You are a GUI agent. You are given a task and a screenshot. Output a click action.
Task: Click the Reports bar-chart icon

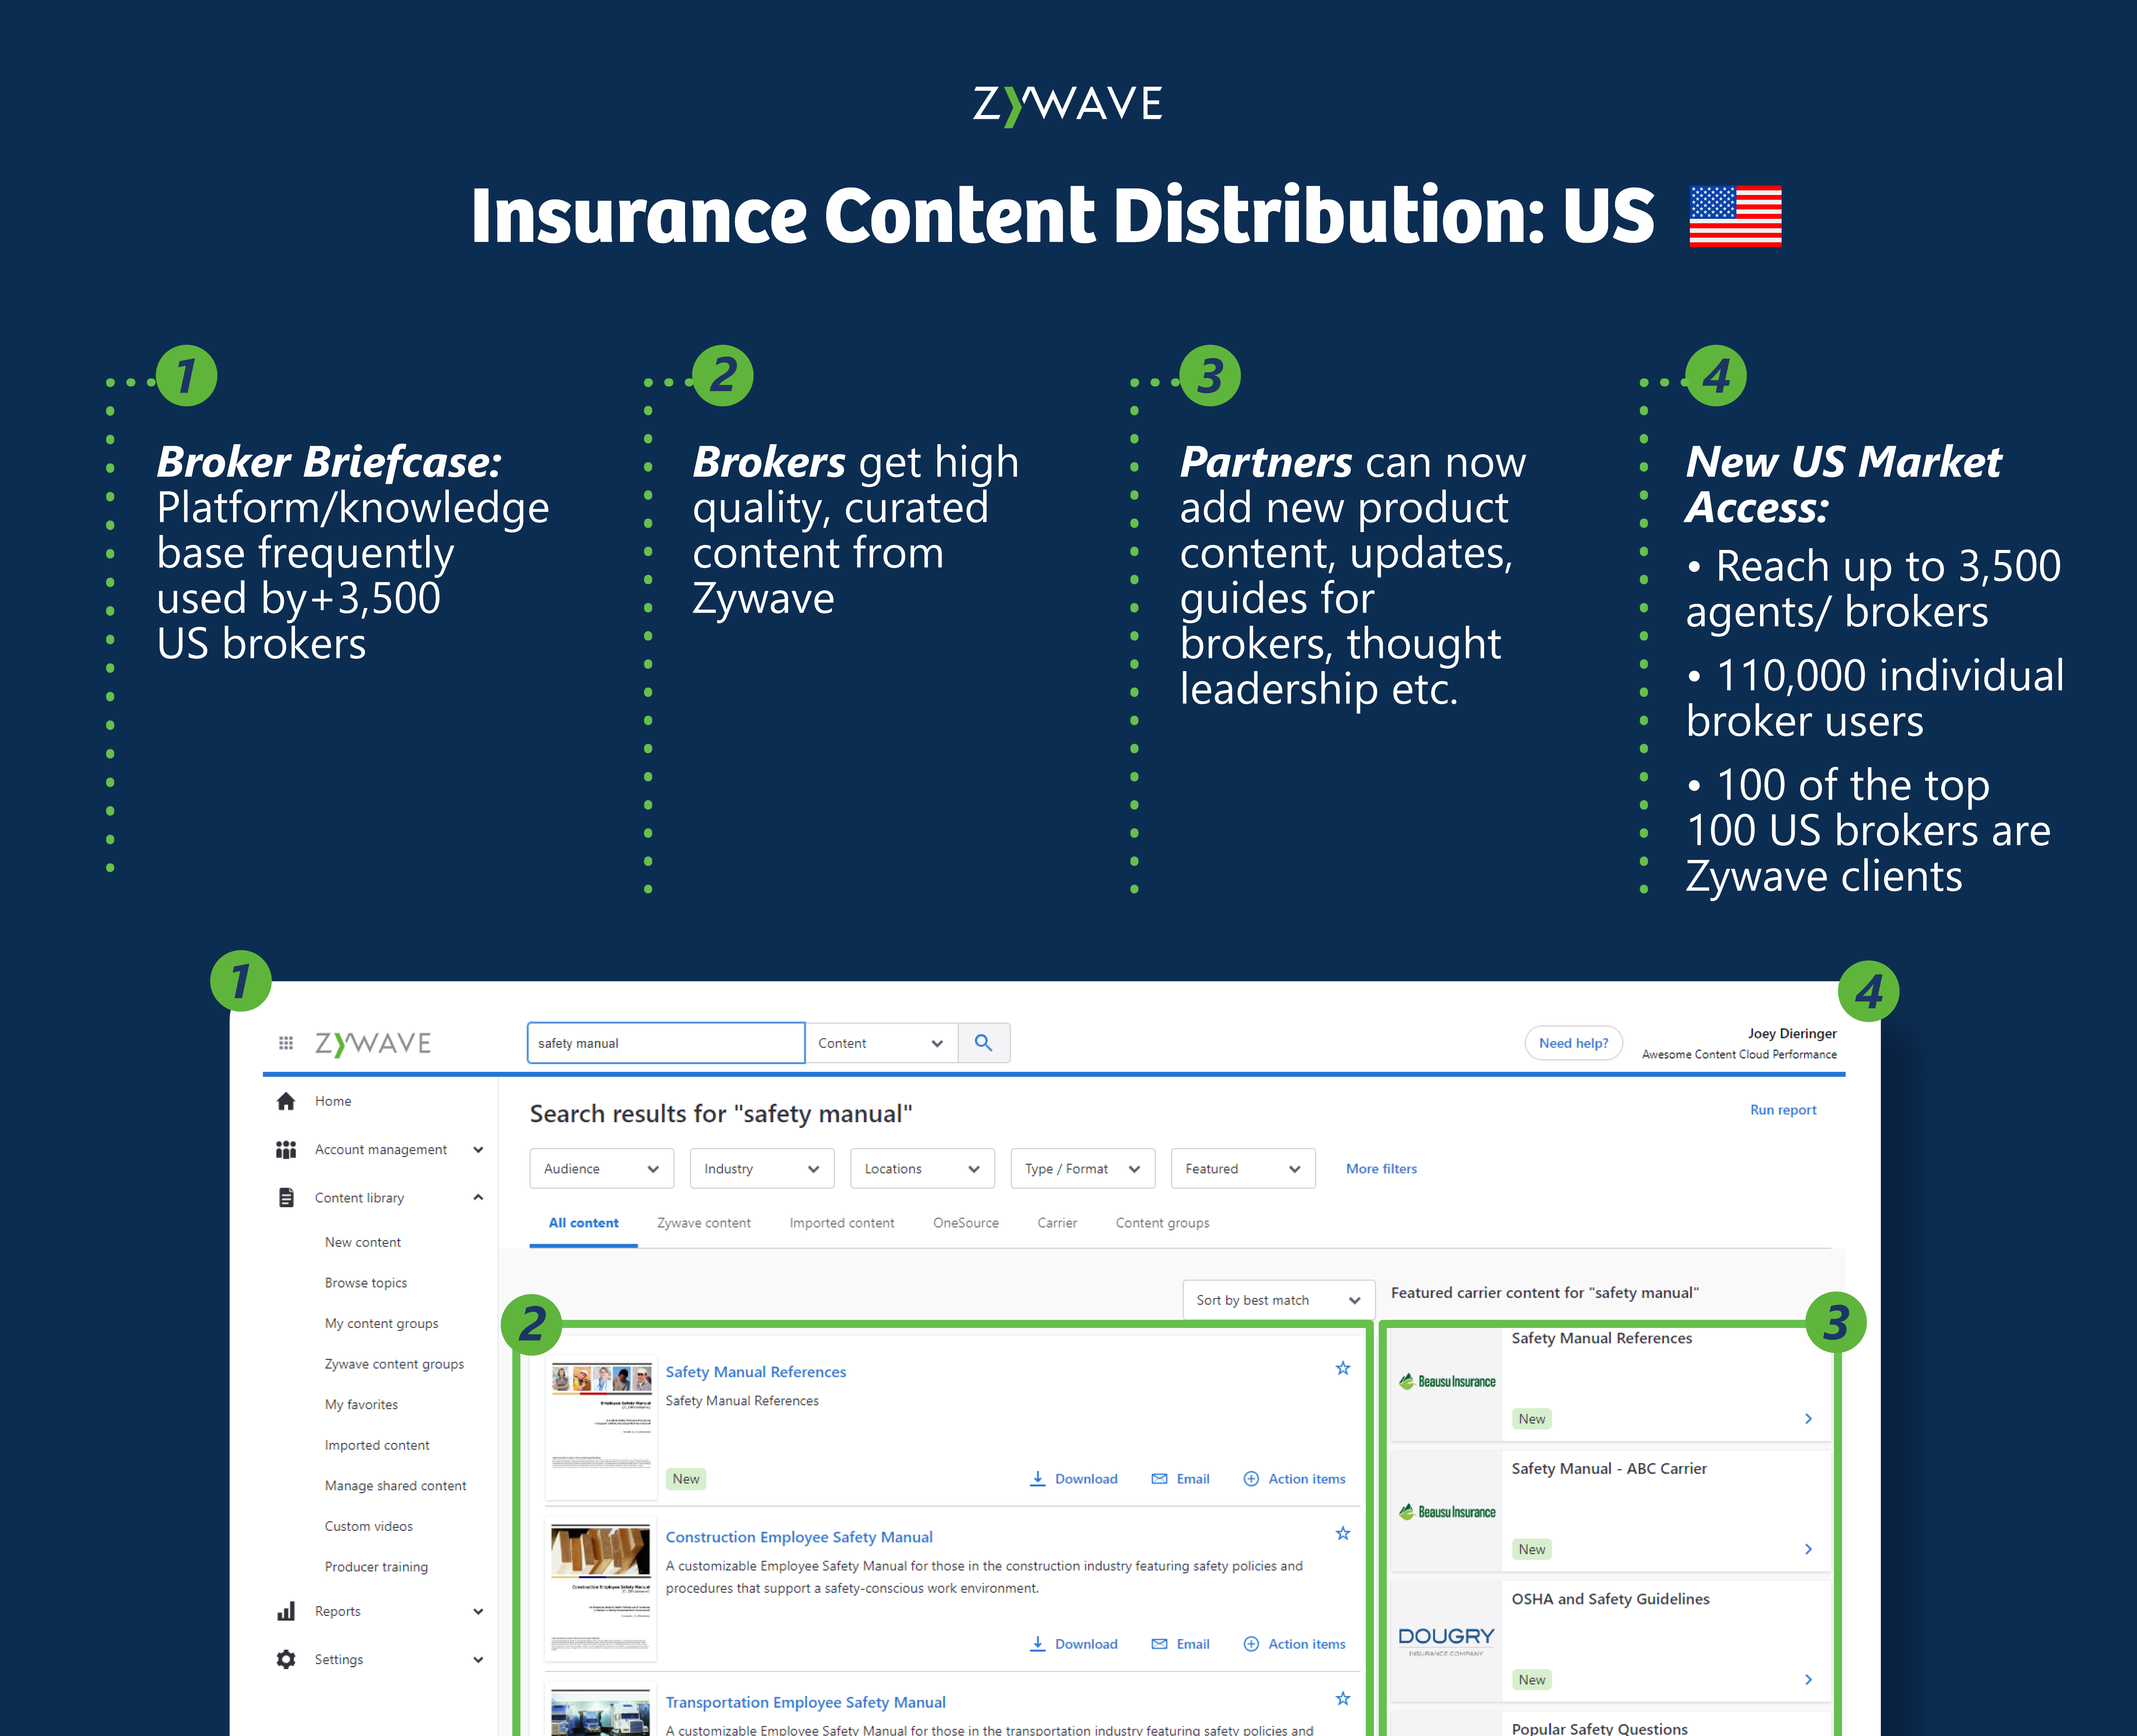tap(286, 1611)
